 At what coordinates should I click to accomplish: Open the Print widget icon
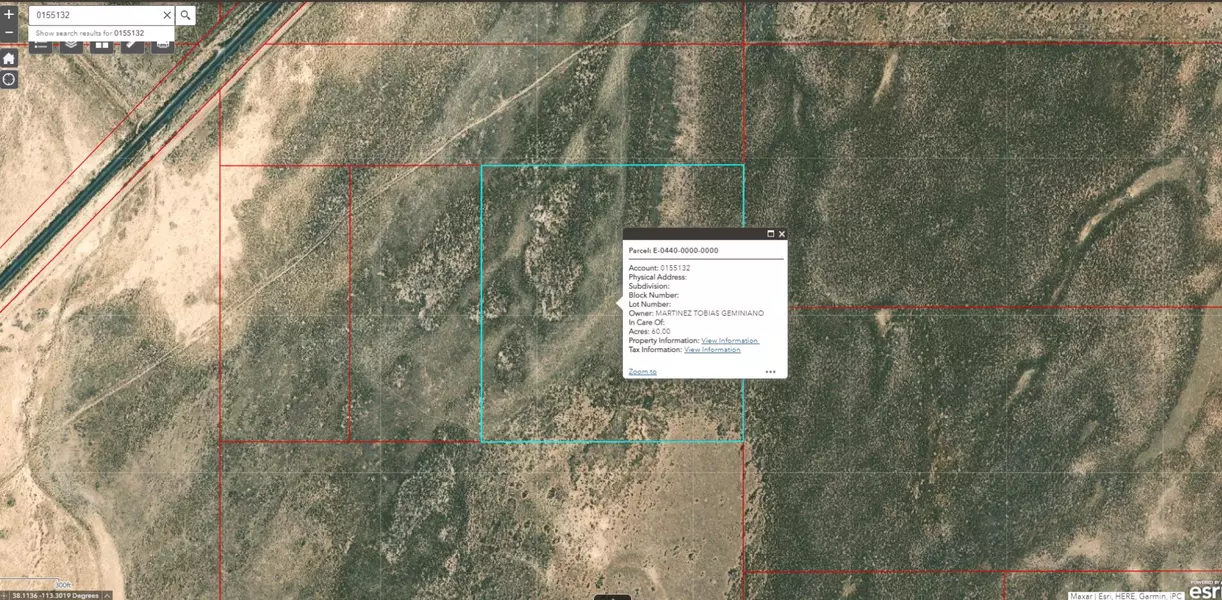pos(162,45)
